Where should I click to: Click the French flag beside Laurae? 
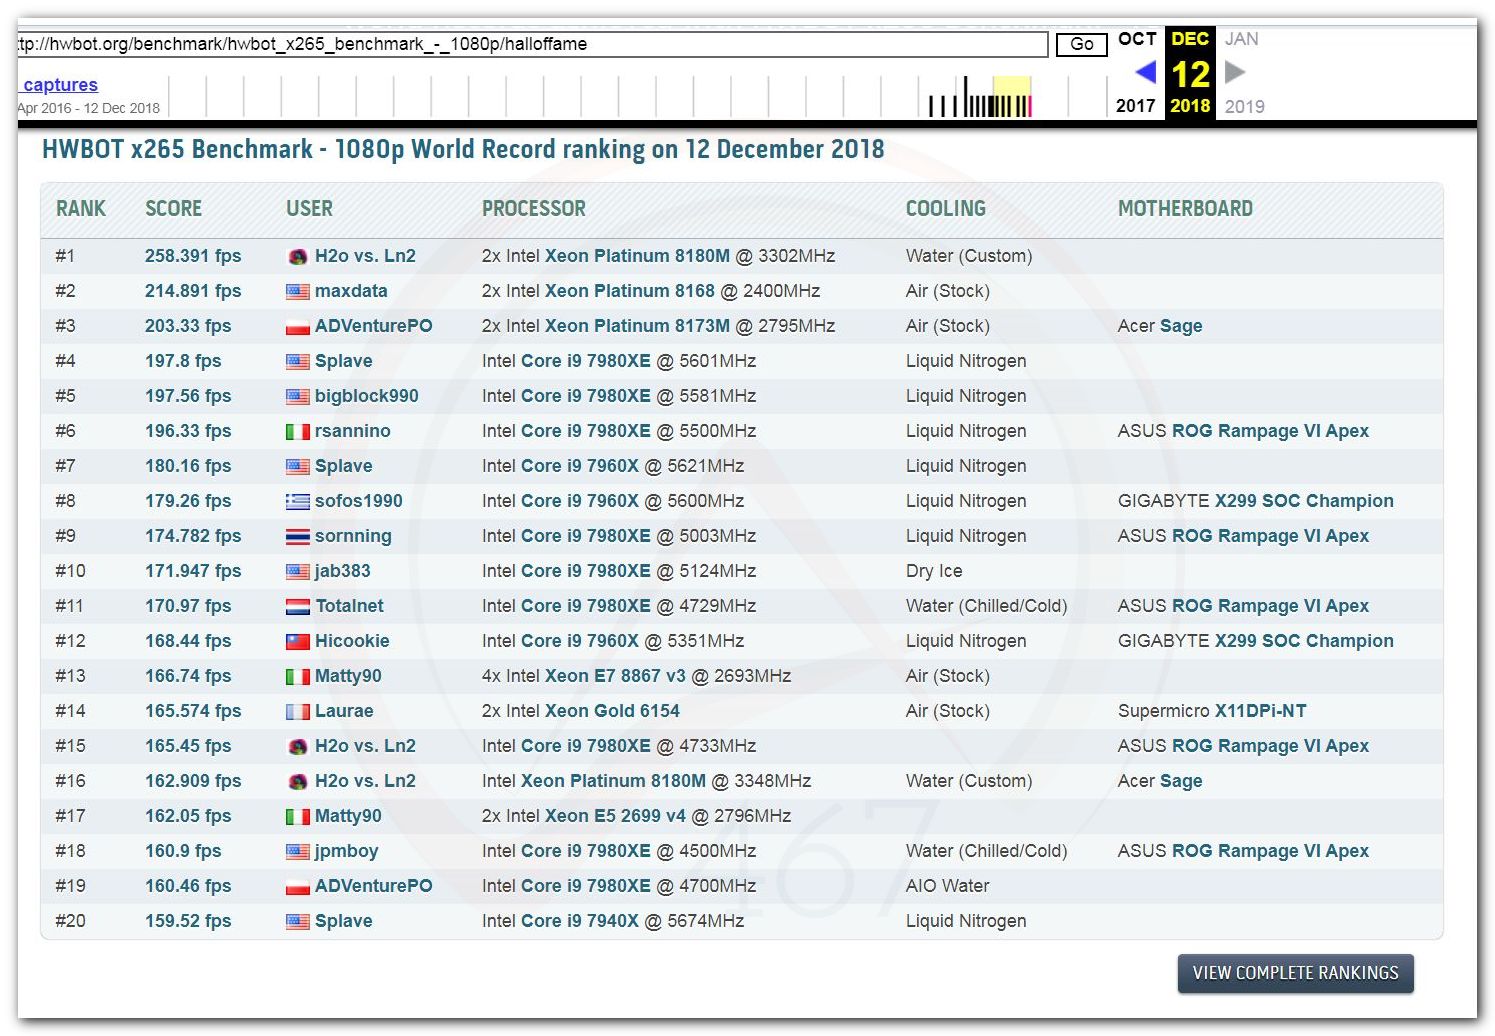pos(297,712)
